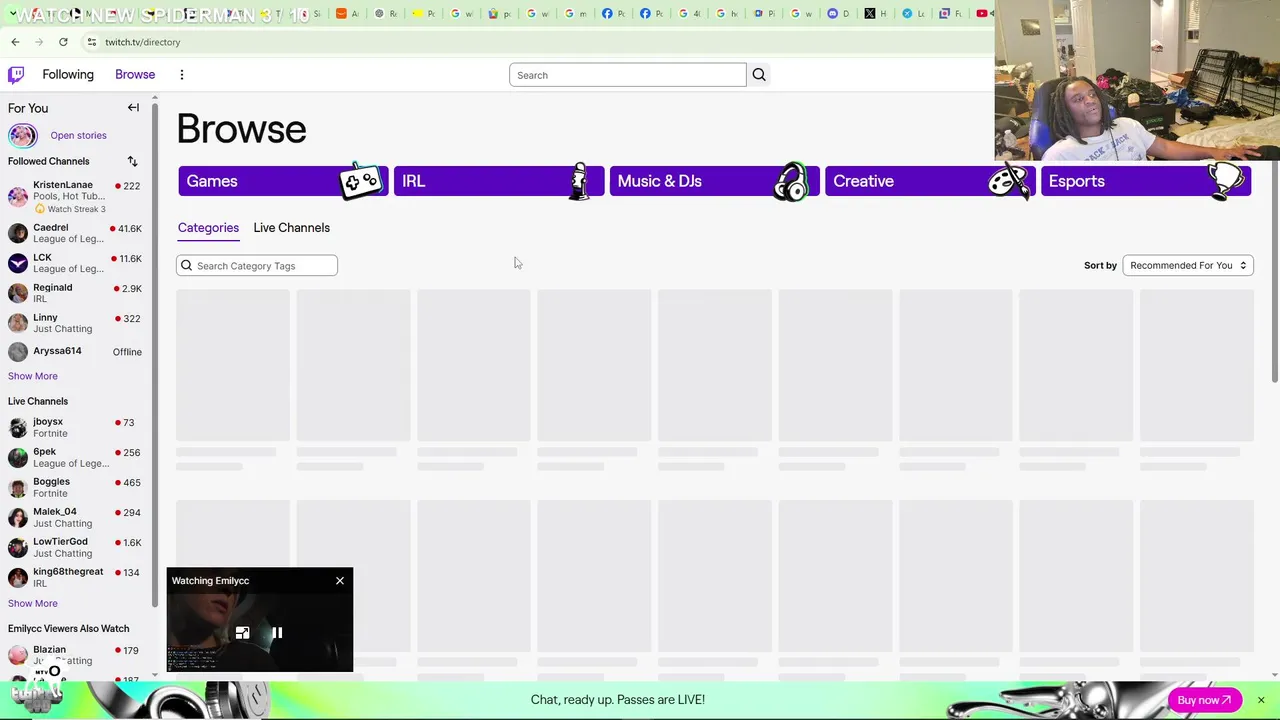The width and height of the screenshot is (1280, 720).
Task: Open stories avatar in sidebar
Action: coord(22,135)
